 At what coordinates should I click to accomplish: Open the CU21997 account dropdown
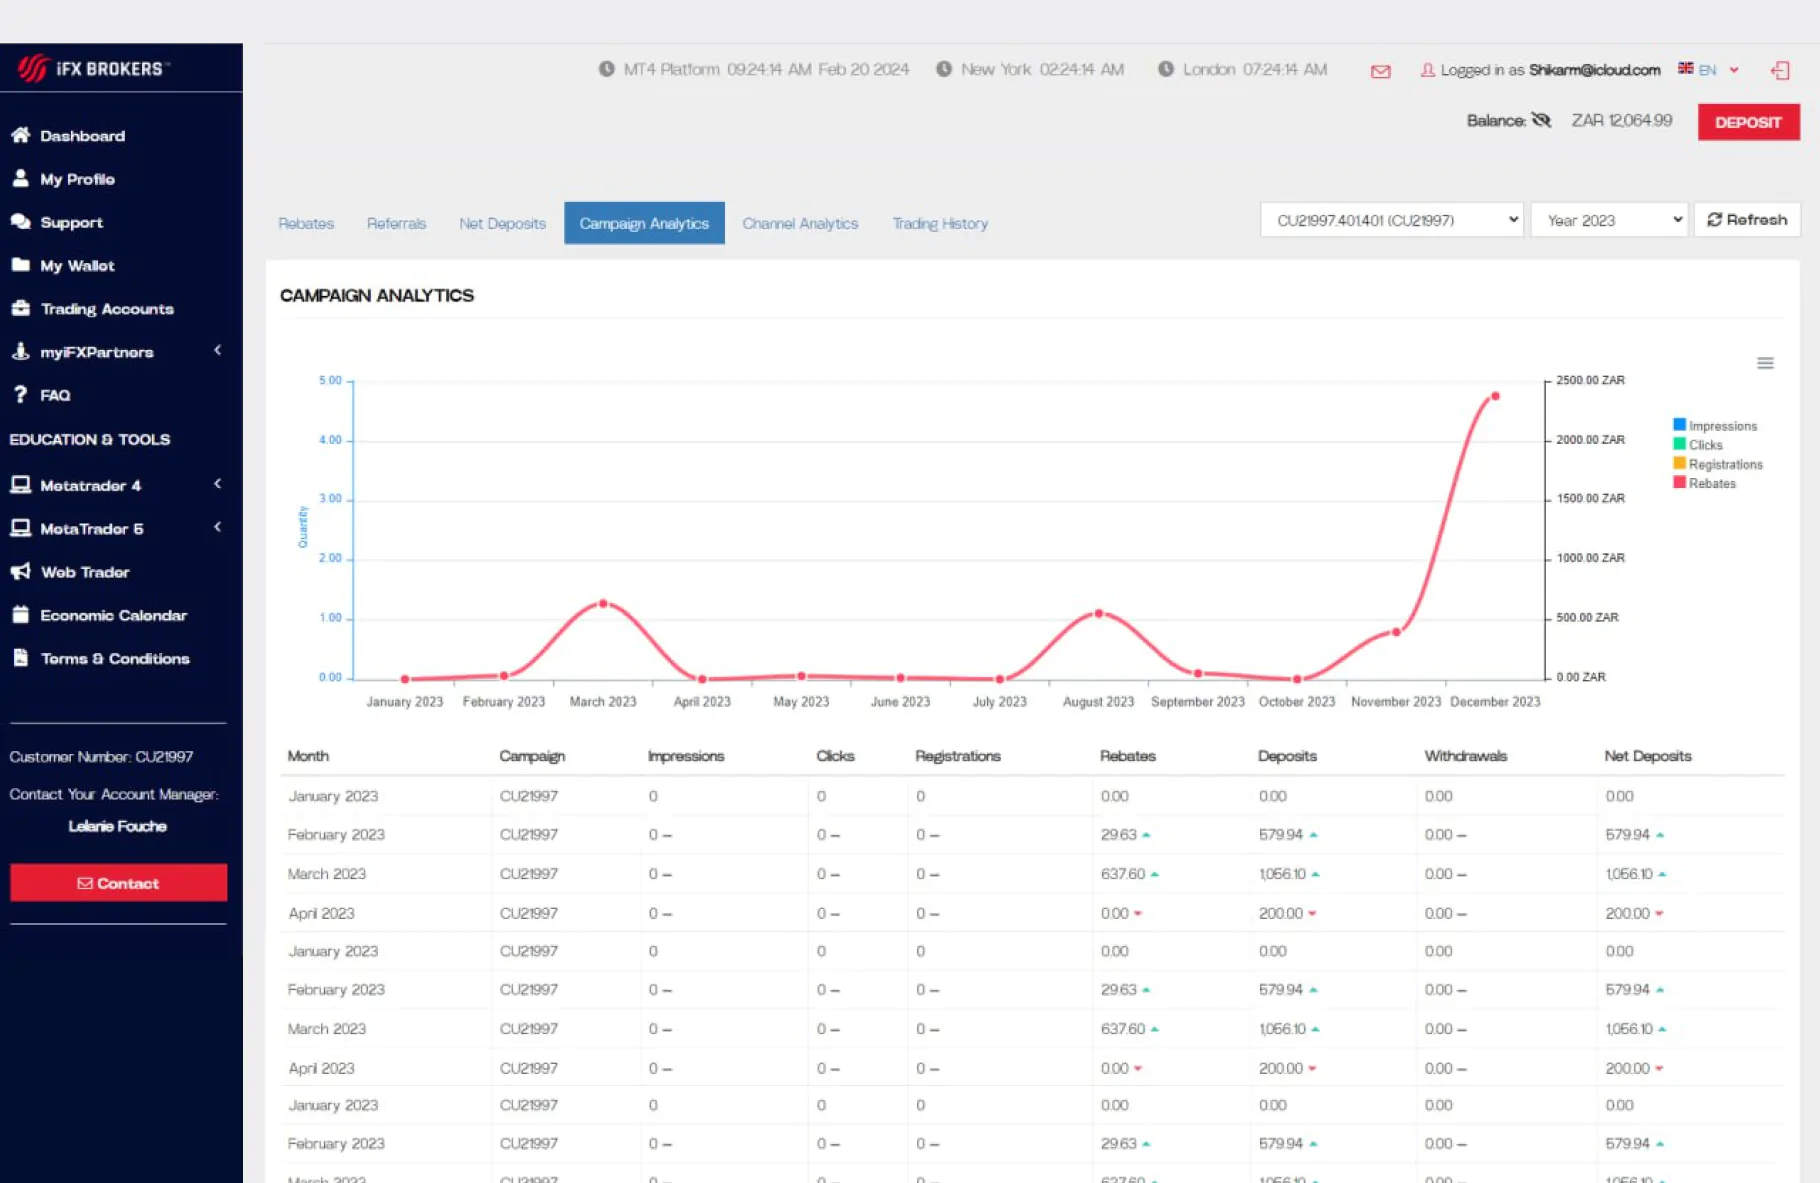(x=1391, y=220)
